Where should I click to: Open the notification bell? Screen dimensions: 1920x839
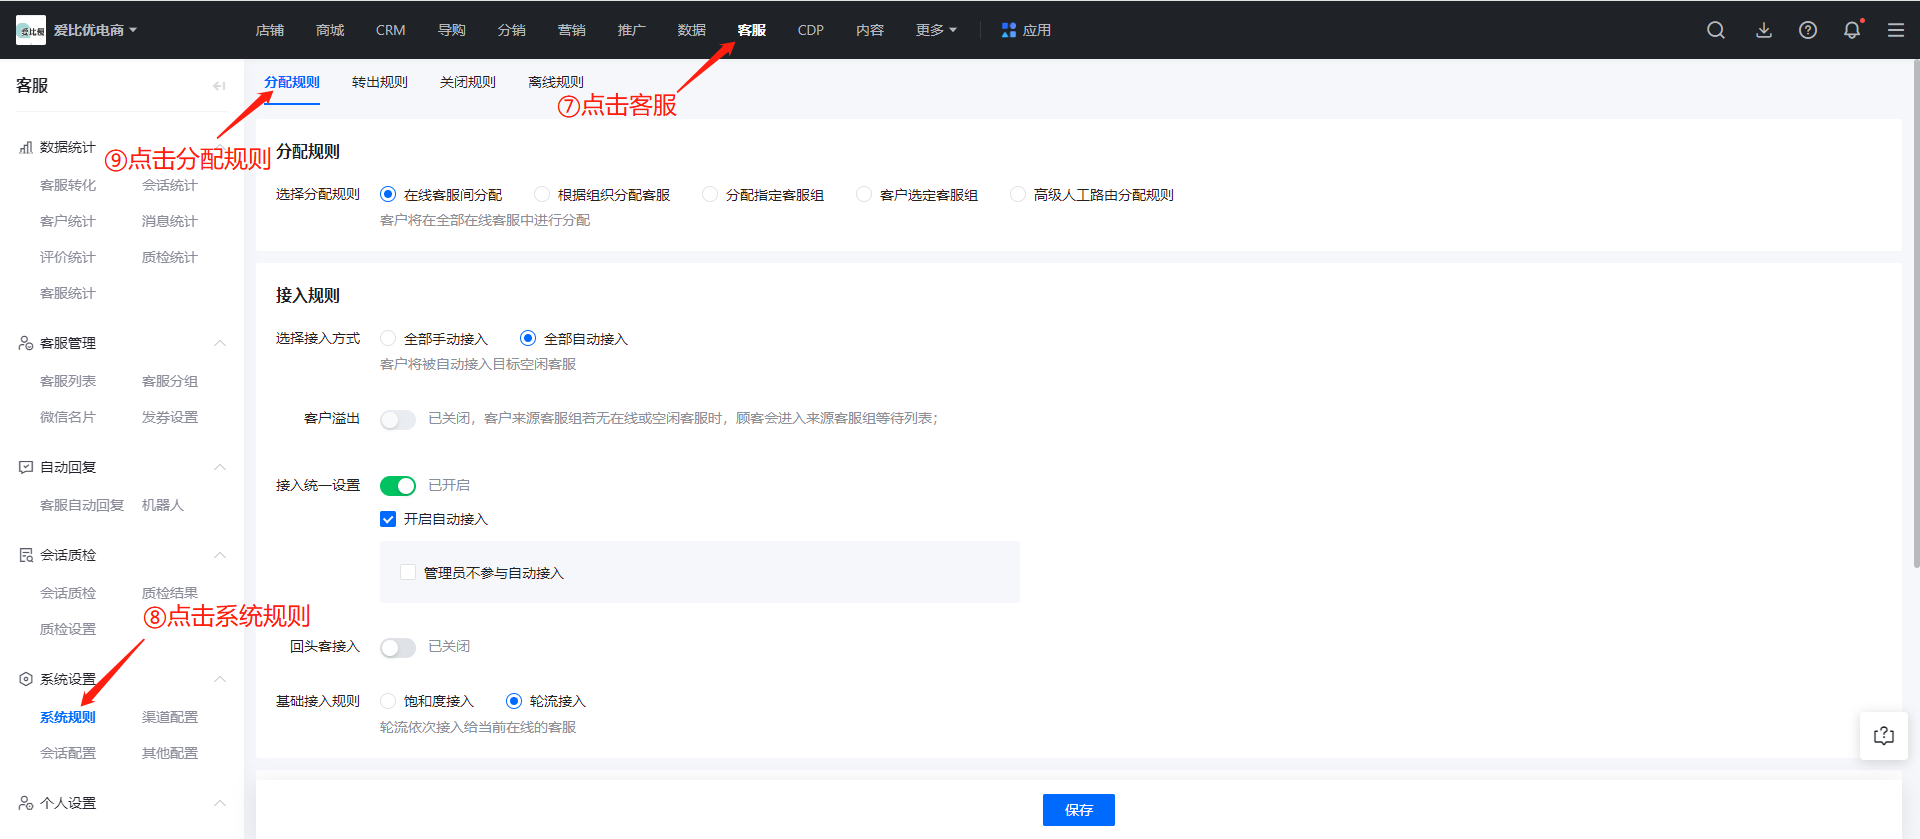pos(1852,30)
